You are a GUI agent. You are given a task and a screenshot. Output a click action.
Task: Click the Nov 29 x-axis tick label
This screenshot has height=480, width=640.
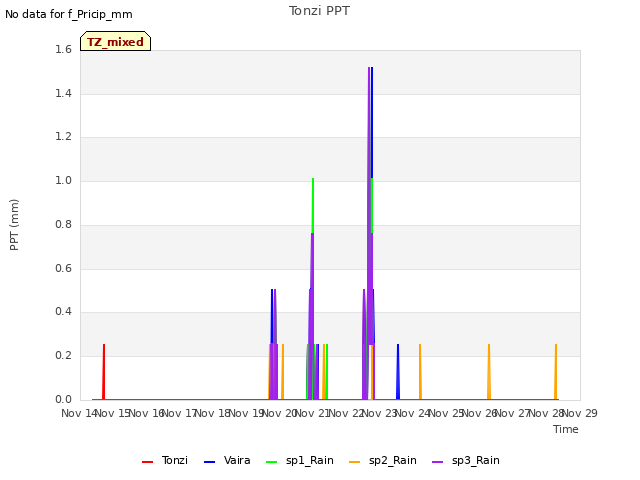coord(580,413)
